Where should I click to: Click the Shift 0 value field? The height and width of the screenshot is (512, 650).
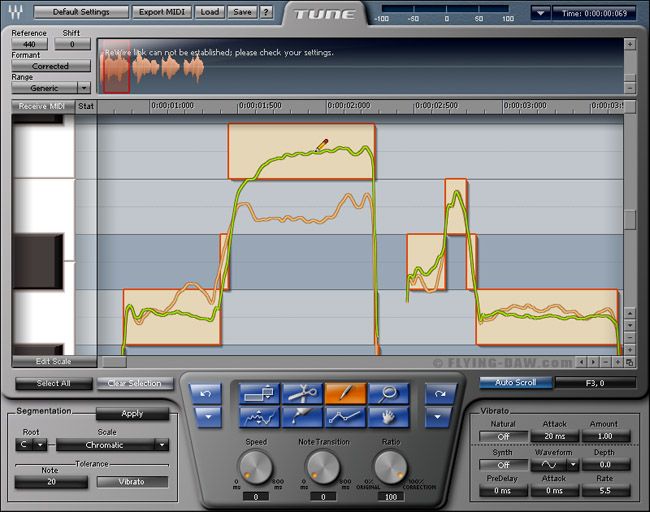72,44
